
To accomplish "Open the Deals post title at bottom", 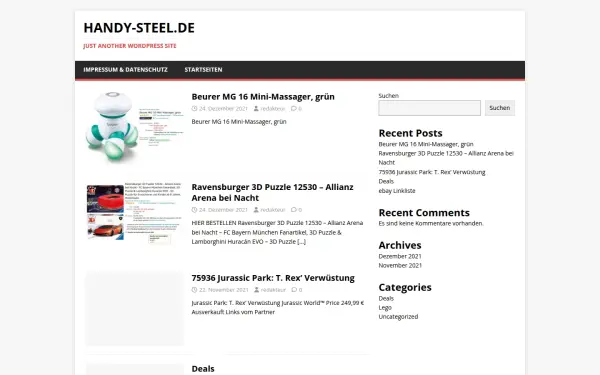I will (203, 369).
